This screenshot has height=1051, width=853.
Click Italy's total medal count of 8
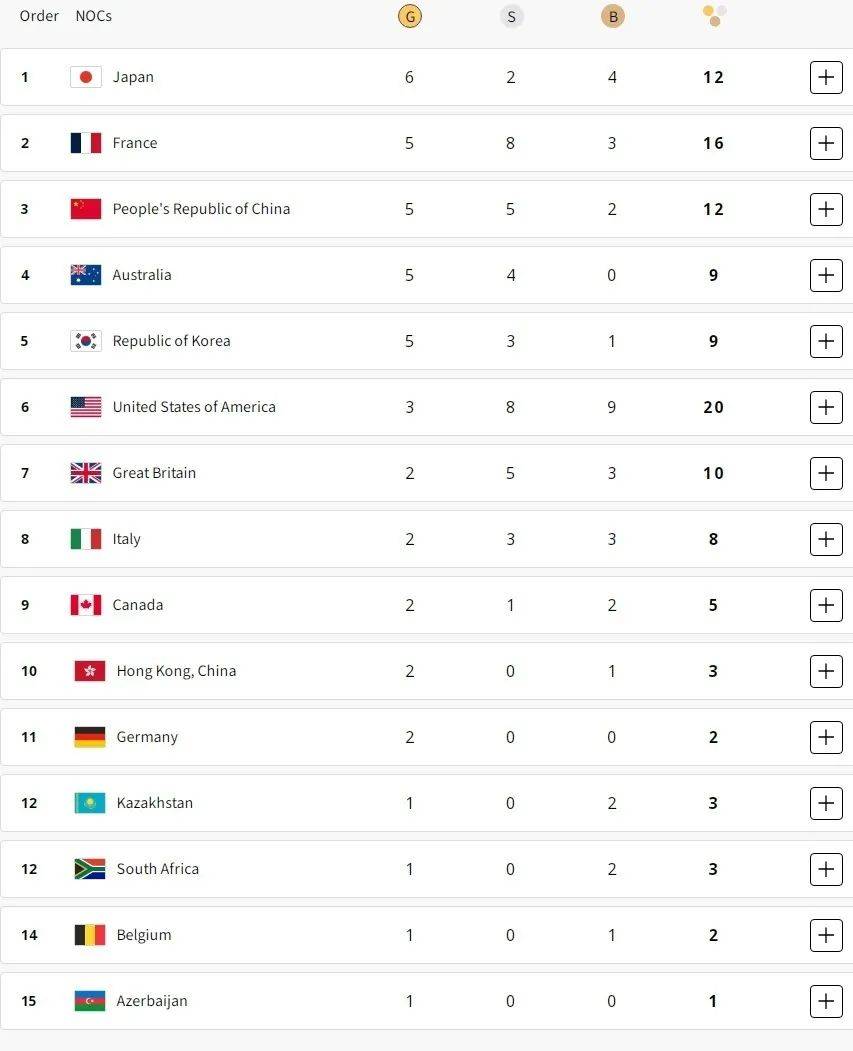tap(713, 539)
